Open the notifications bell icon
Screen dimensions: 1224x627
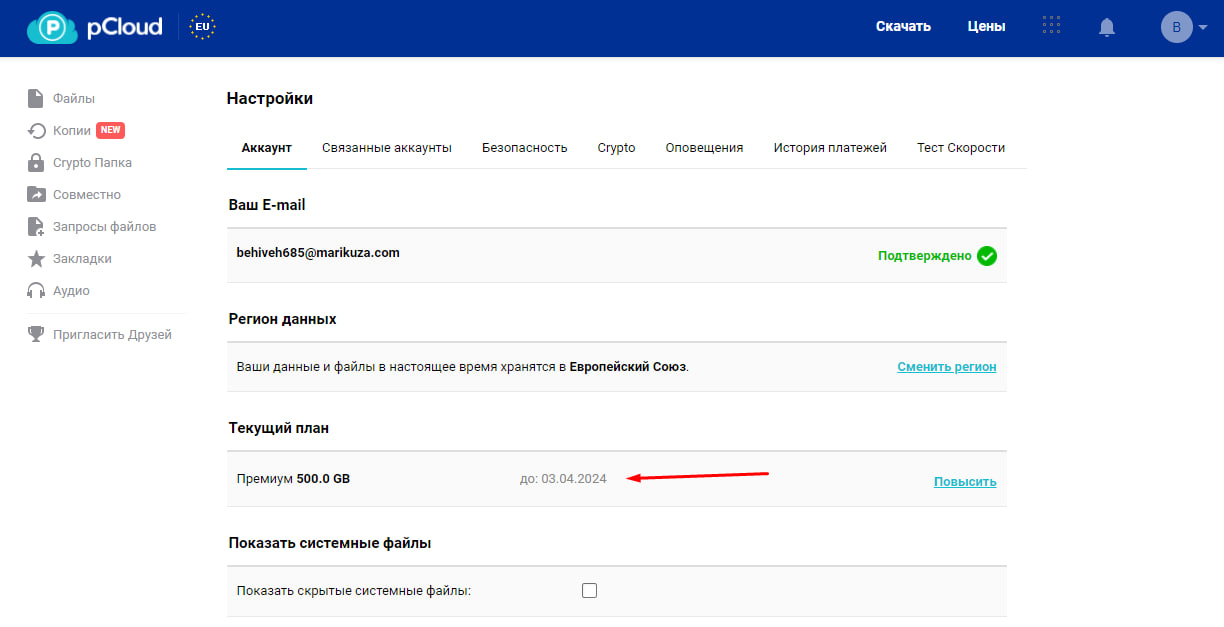click(1107, 28)
